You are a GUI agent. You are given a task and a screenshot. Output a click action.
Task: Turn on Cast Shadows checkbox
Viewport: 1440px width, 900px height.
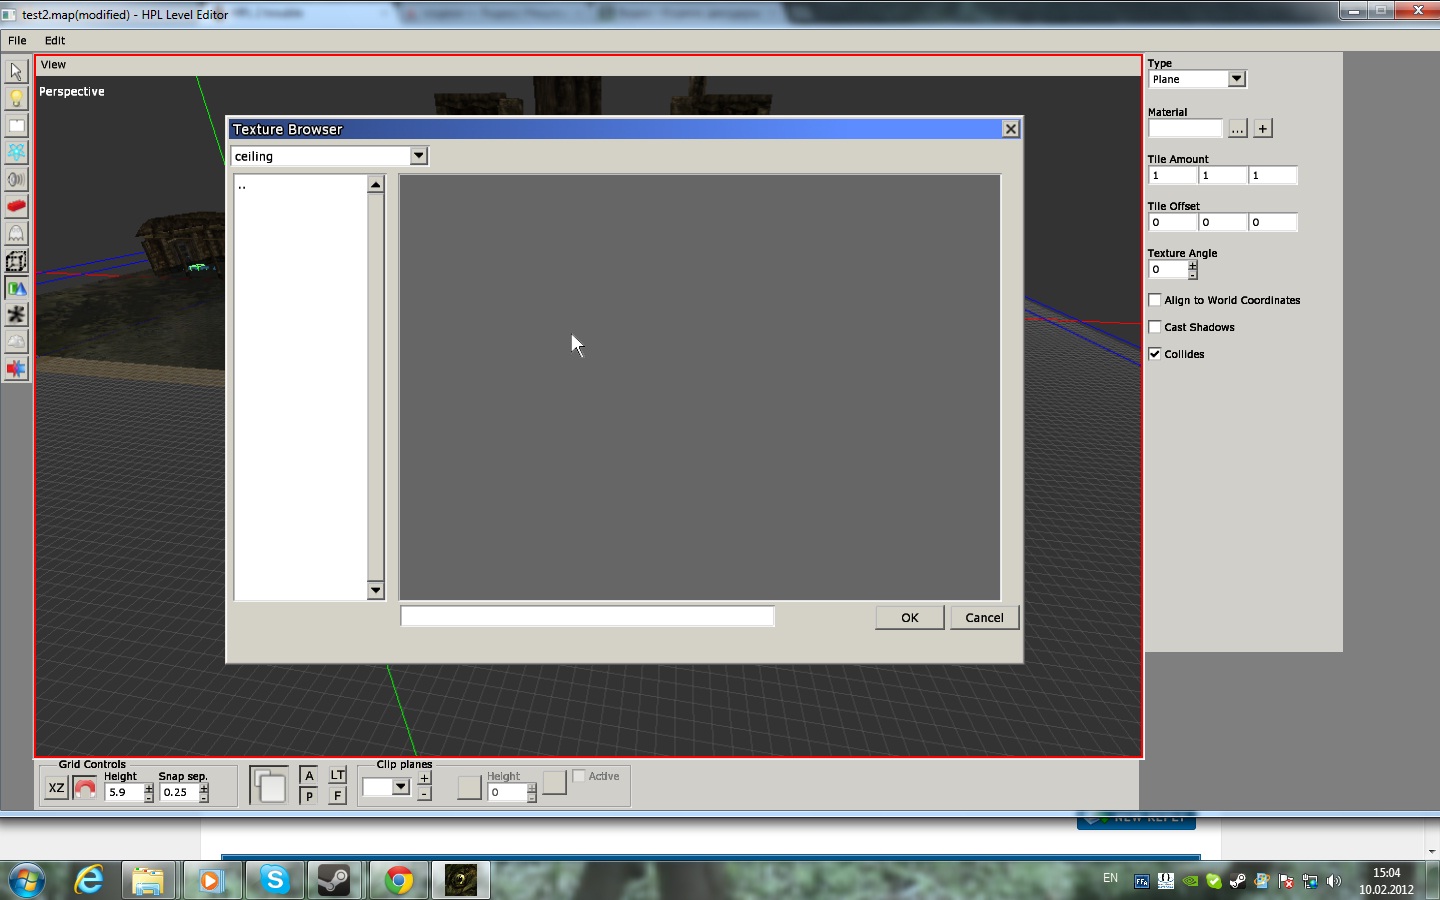pyautogui.click(x=1155, y=327)
